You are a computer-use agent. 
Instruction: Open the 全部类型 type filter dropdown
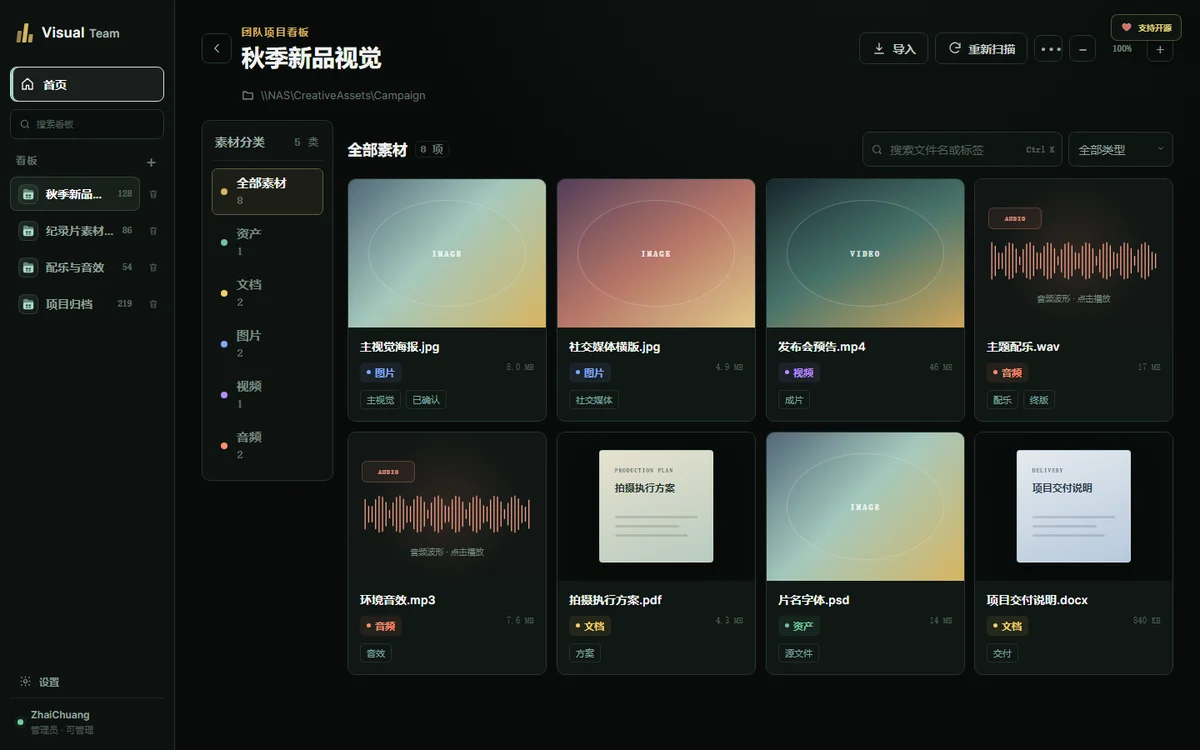(x=1120, y=149)
